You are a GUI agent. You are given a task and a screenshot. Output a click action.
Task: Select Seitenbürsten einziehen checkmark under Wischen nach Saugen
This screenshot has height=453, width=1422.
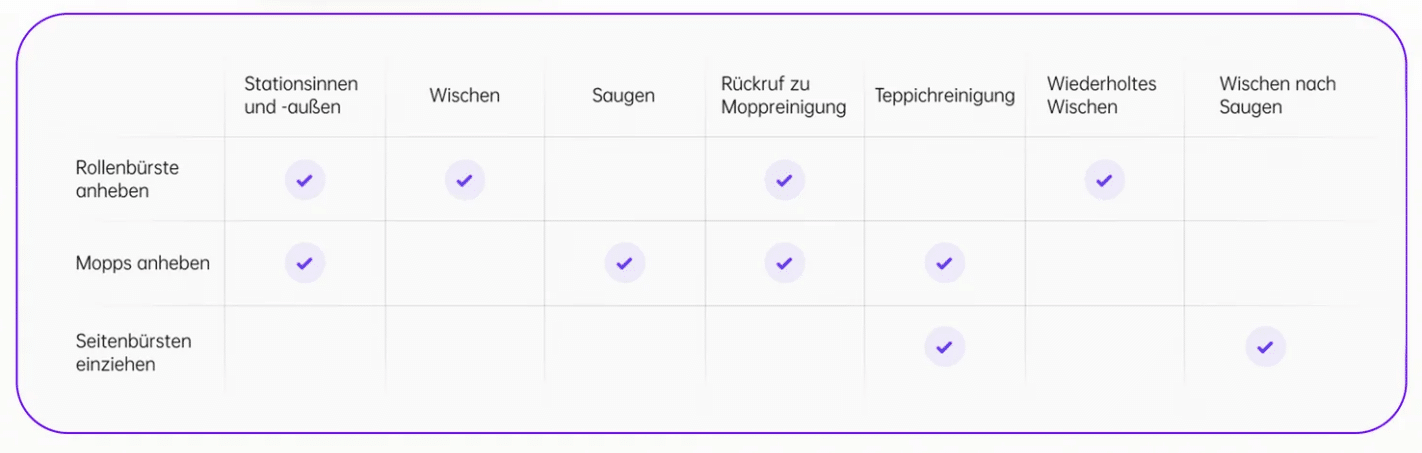point(1265,347)
